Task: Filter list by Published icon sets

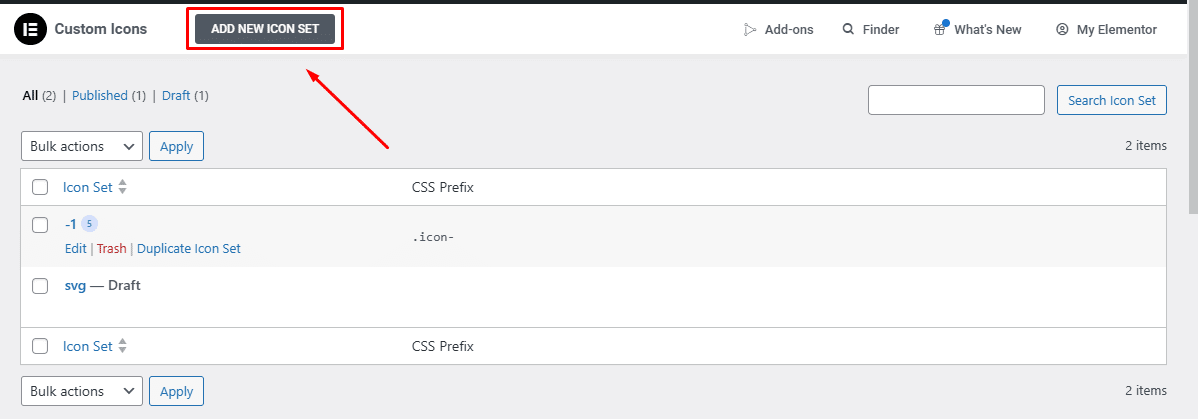Action: point(100,96)
